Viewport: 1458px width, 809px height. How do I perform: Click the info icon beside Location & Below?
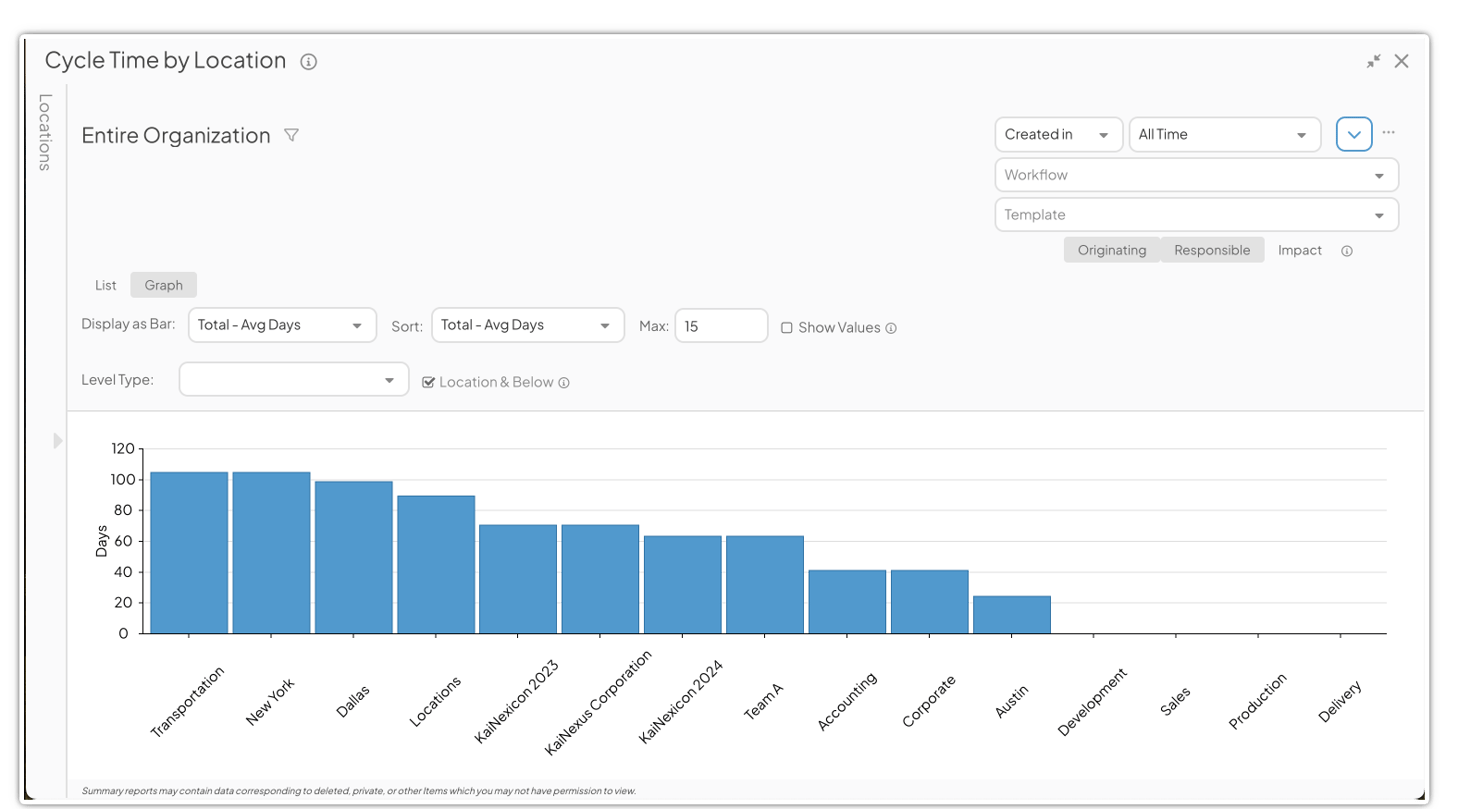563,381
